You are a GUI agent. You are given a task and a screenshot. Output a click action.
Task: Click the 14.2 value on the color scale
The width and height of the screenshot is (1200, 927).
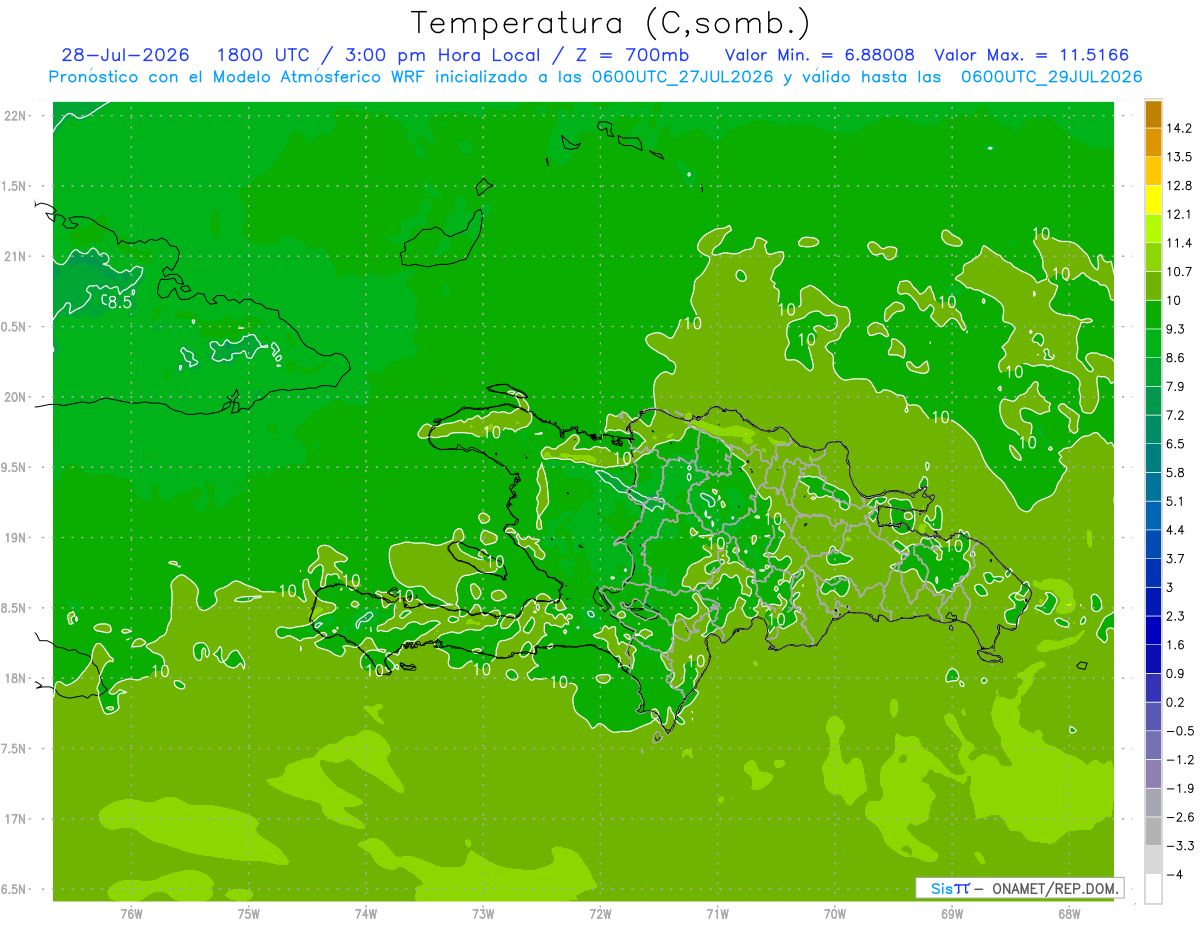[1180, 128]
